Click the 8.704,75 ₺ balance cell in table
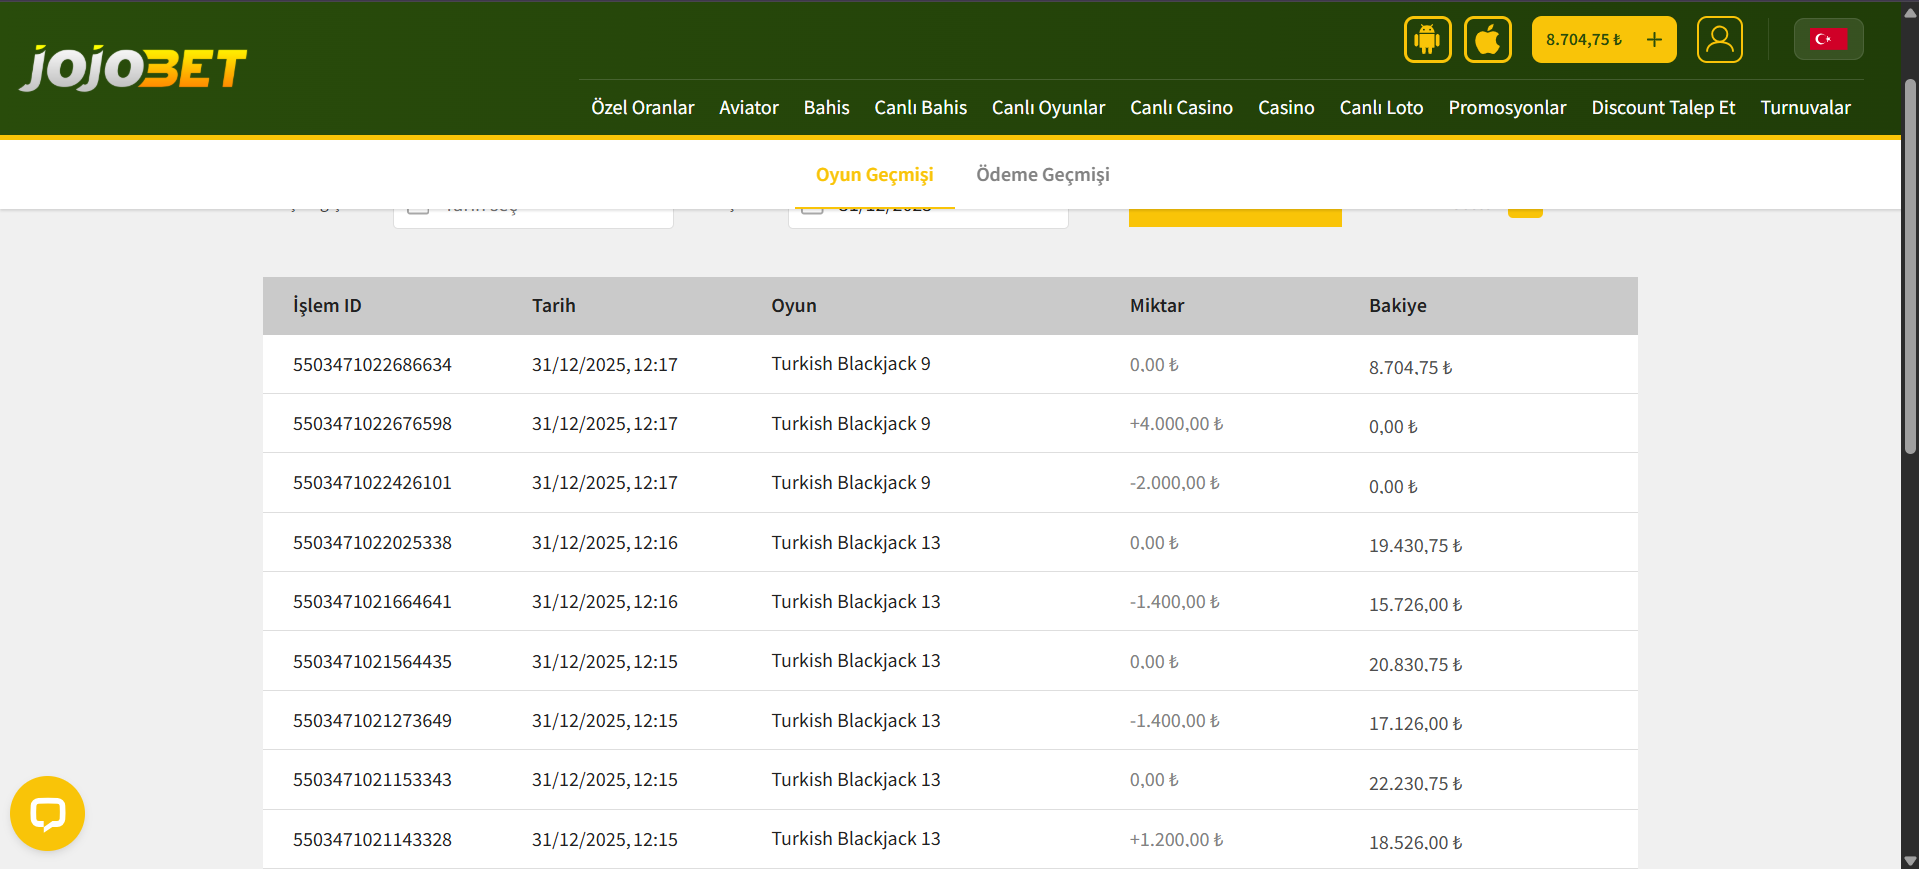The height and width of the screenshot is (869, 1919). tap(1410, 368)
